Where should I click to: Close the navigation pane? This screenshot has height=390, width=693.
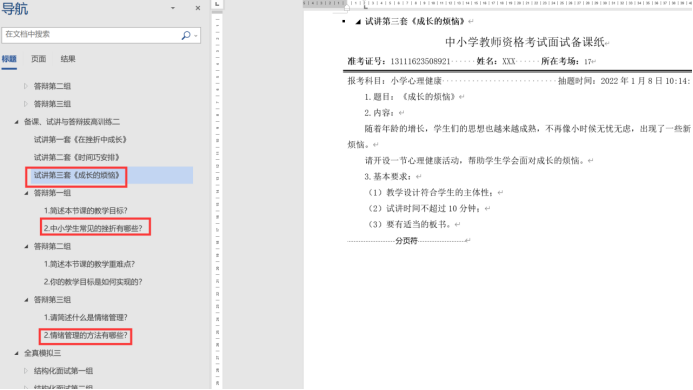[x=198, y=8]
